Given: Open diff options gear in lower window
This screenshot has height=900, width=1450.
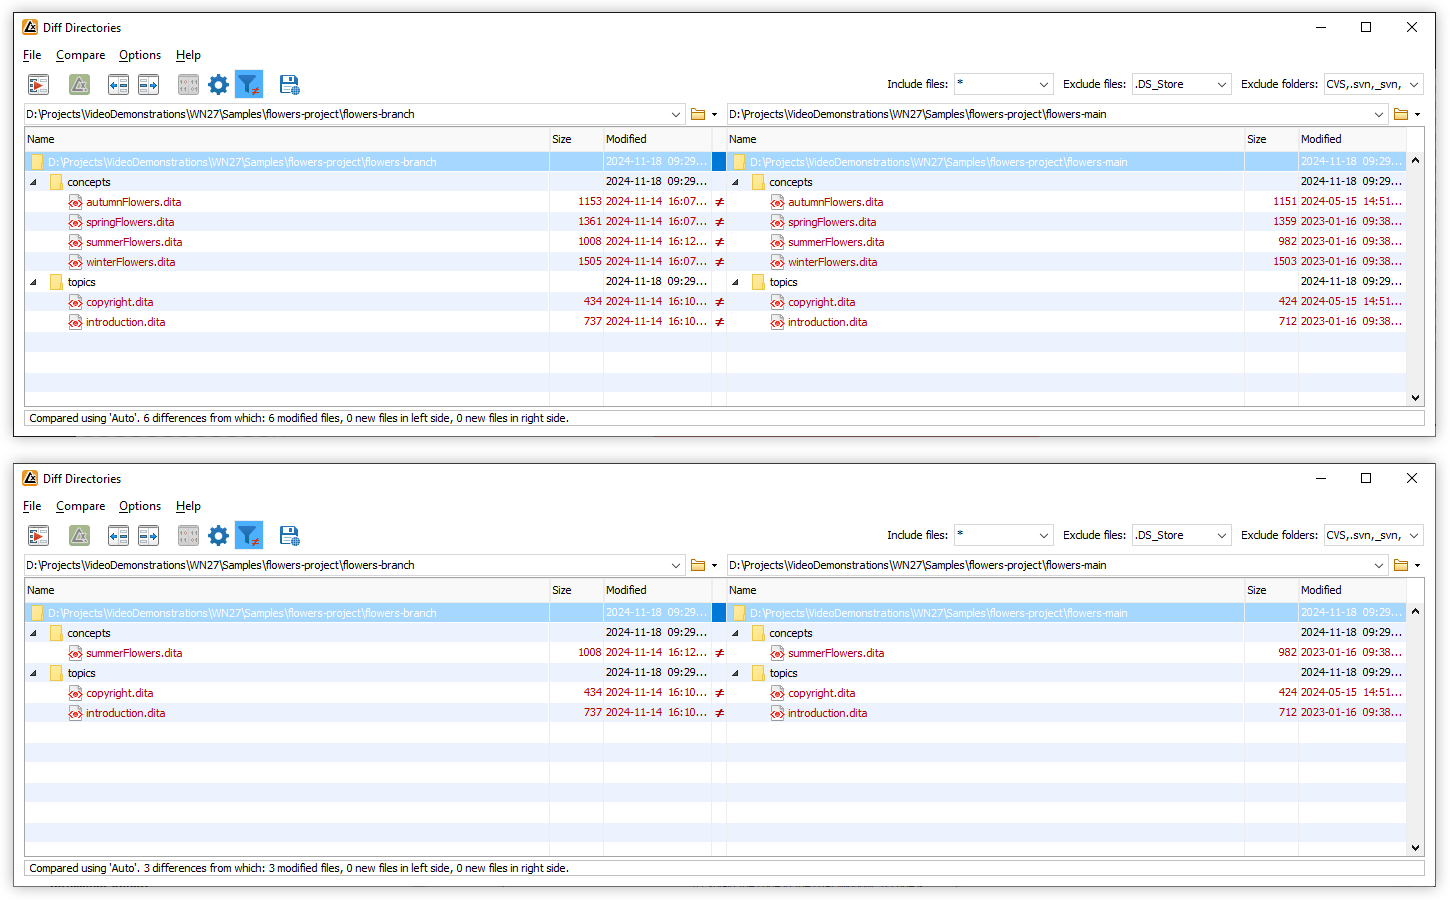Looking at the screenshot, I should point(218,536).
